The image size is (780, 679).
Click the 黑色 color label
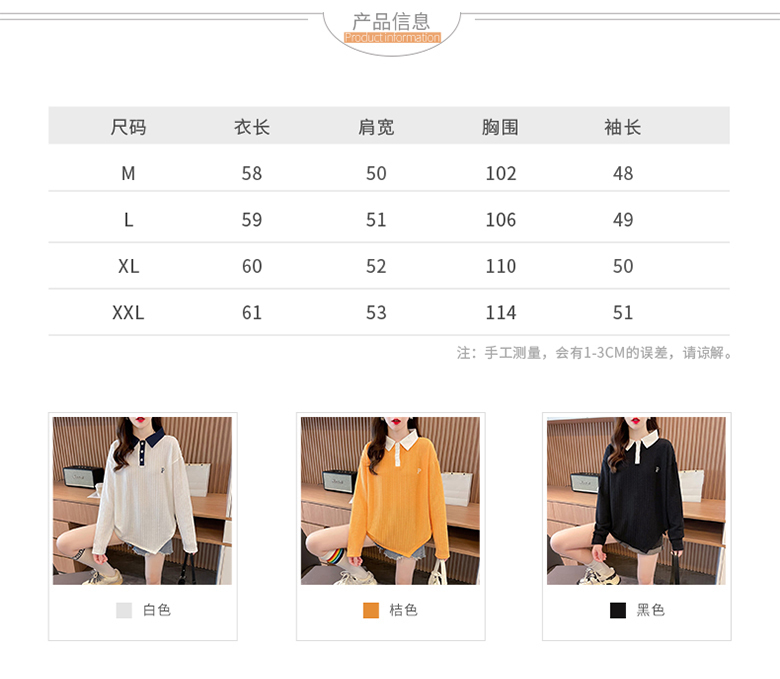651,610
